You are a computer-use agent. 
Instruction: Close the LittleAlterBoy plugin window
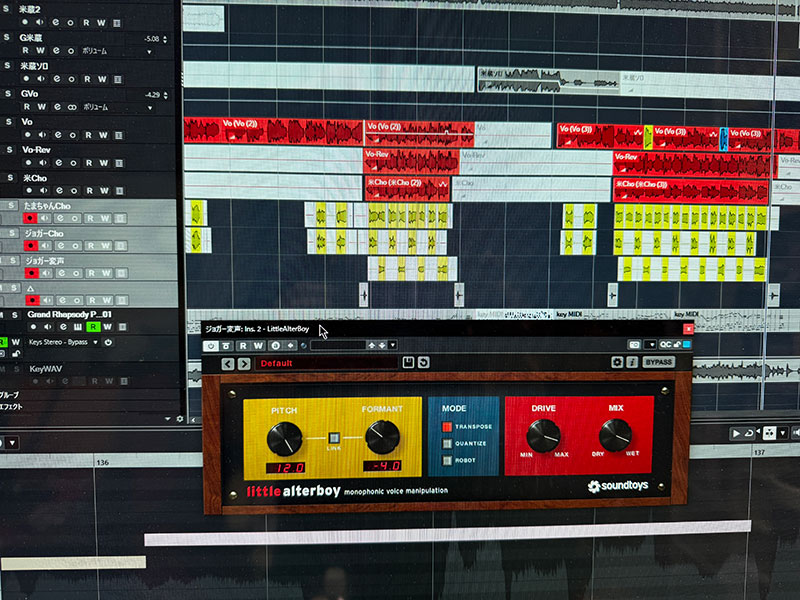coord(688,329)
